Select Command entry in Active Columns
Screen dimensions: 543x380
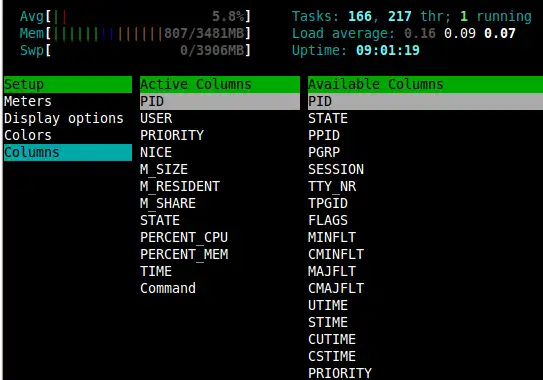tap(168, 289)
